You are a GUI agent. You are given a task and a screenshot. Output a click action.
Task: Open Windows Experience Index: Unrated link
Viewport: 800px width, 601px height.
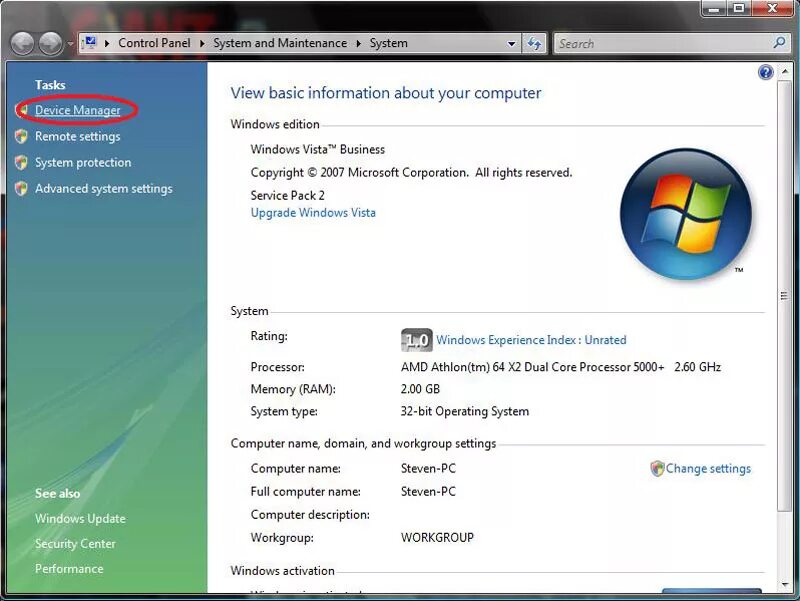[531, 340]
